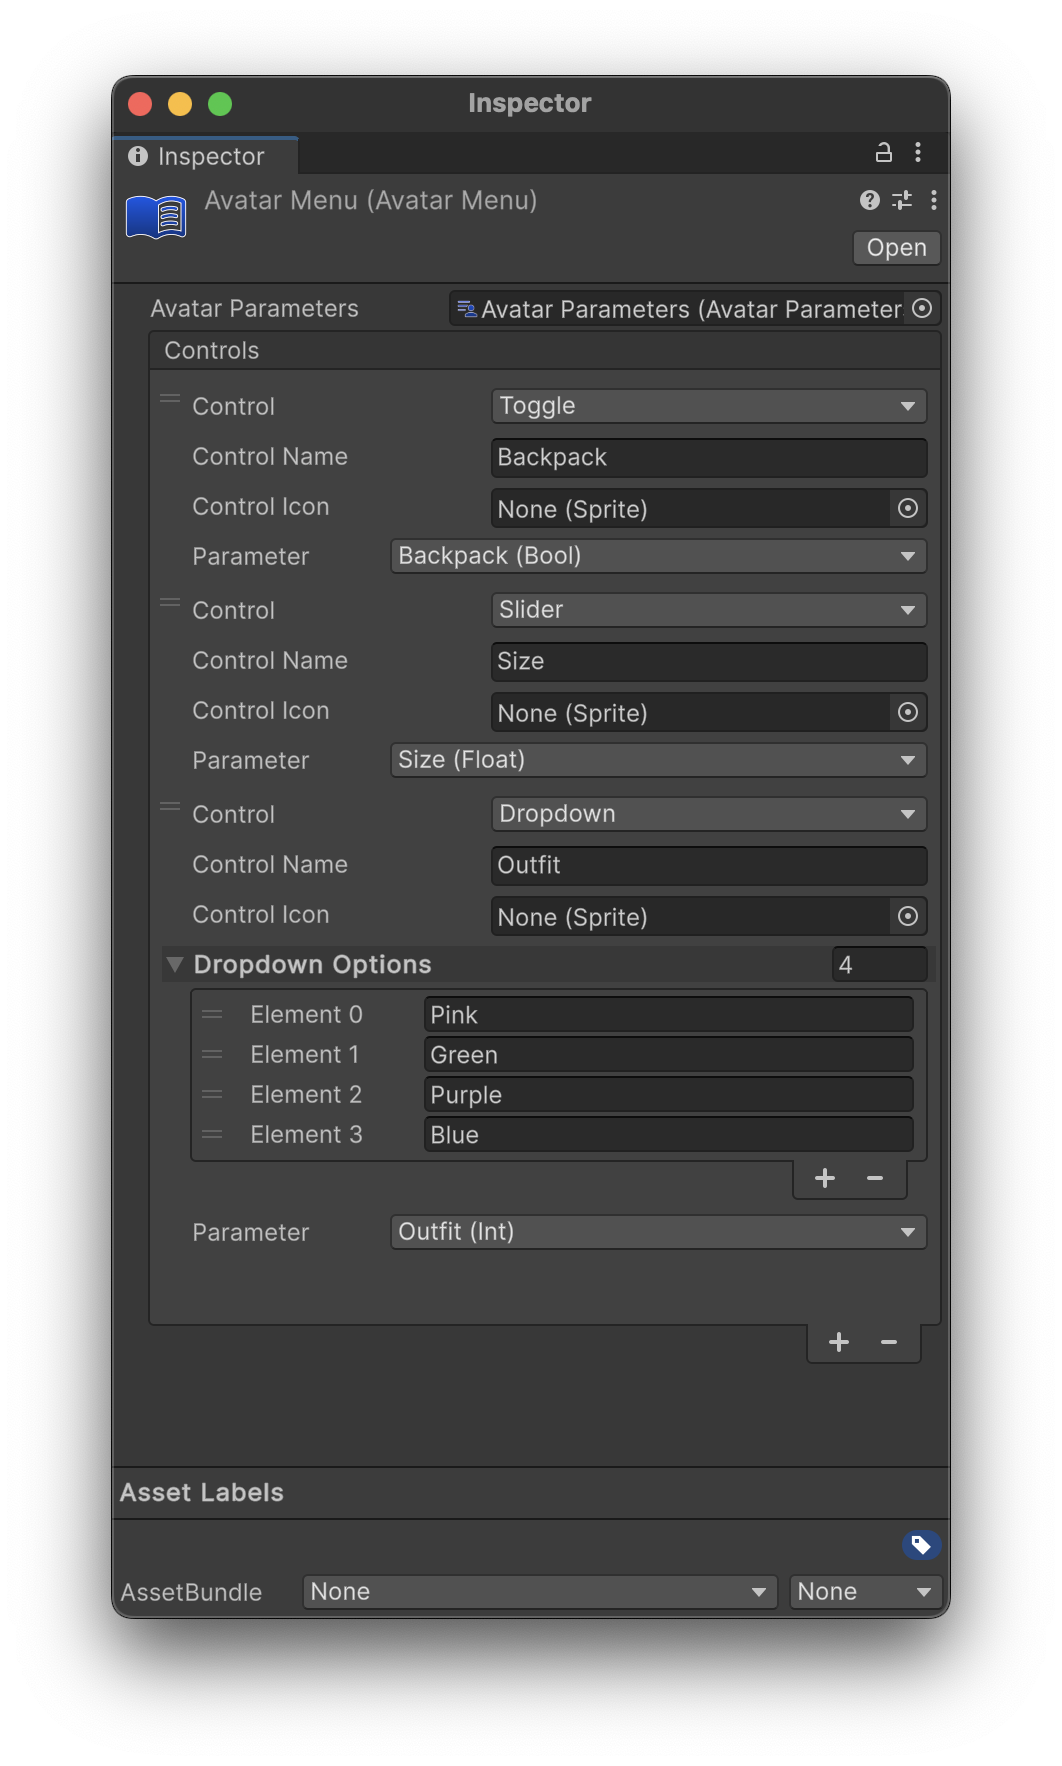
Task: Add a new Dropdown Options element
Action: pyautogui.click(x=825, y=1179)
